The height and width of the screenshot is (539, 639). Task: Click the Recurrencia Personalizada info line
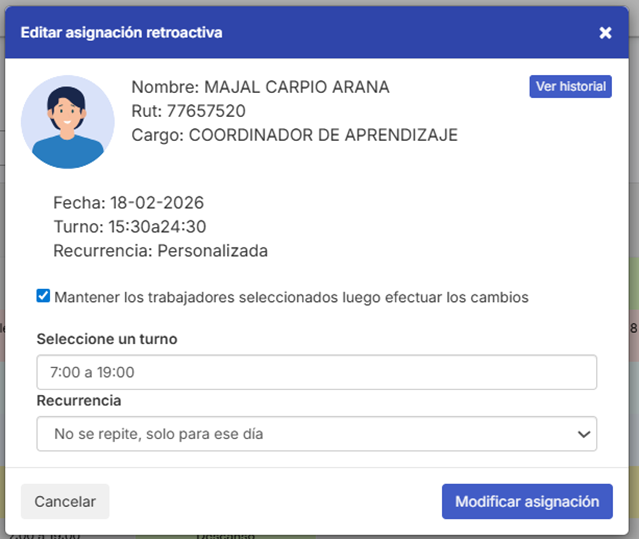coord(160,251)
